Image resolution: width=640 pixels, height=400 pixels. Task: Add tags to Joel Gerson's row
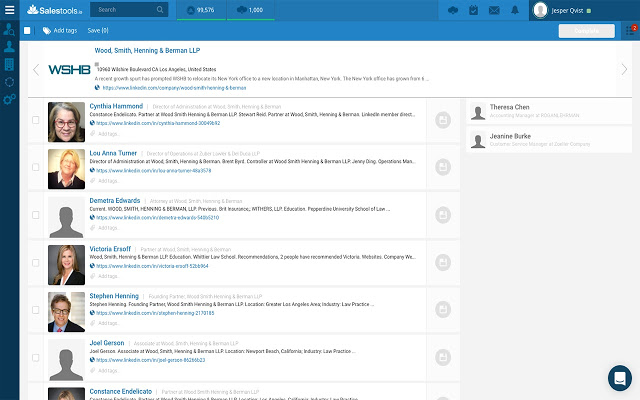click(x=108, y=371)
